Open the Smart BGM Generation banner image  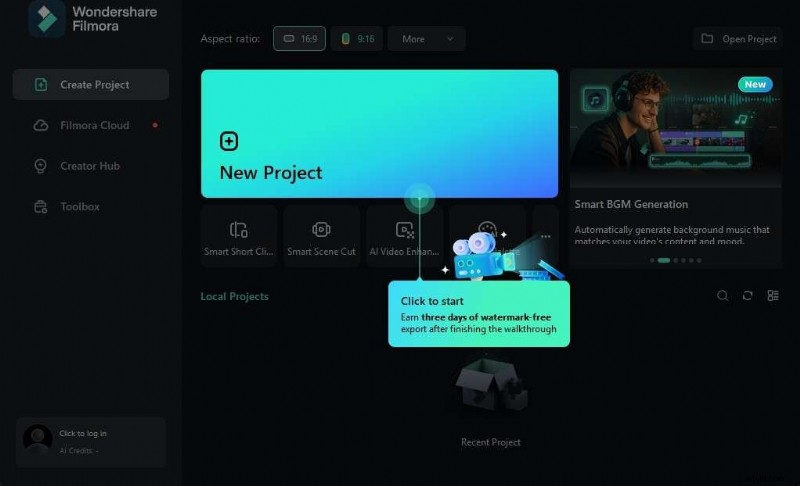675,130
